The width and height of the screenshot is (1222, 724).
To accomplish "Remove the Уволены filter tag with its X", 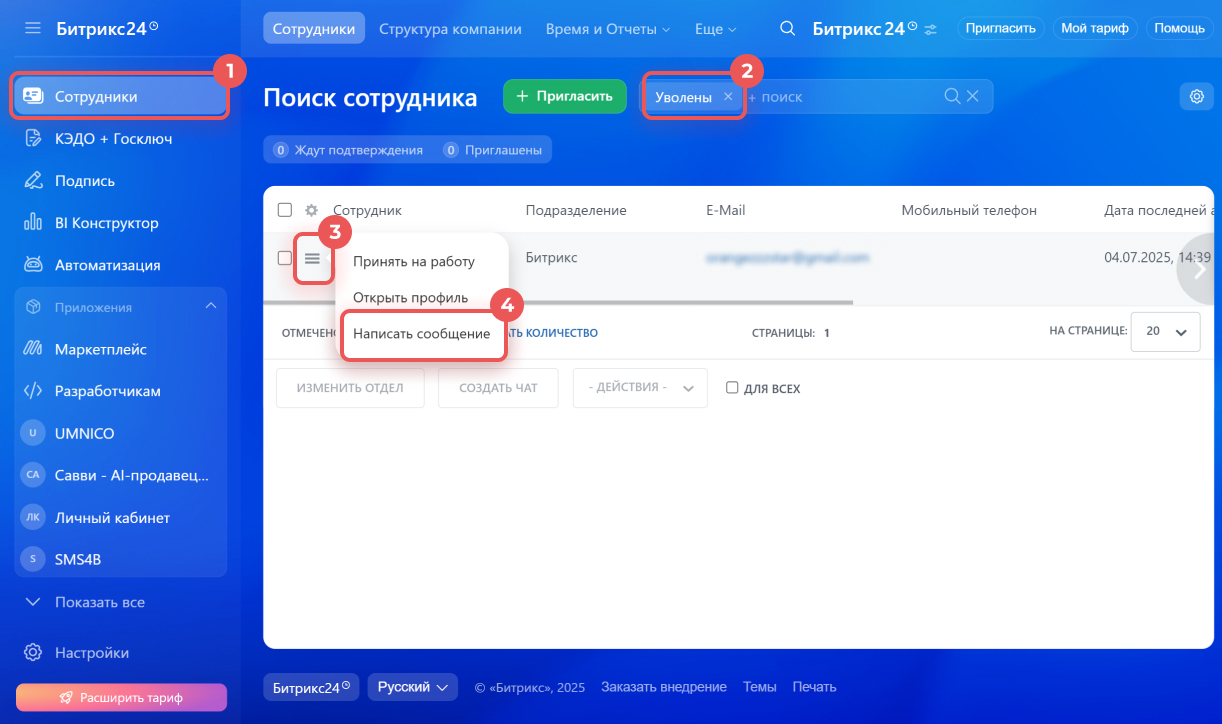I will (728, 97).
